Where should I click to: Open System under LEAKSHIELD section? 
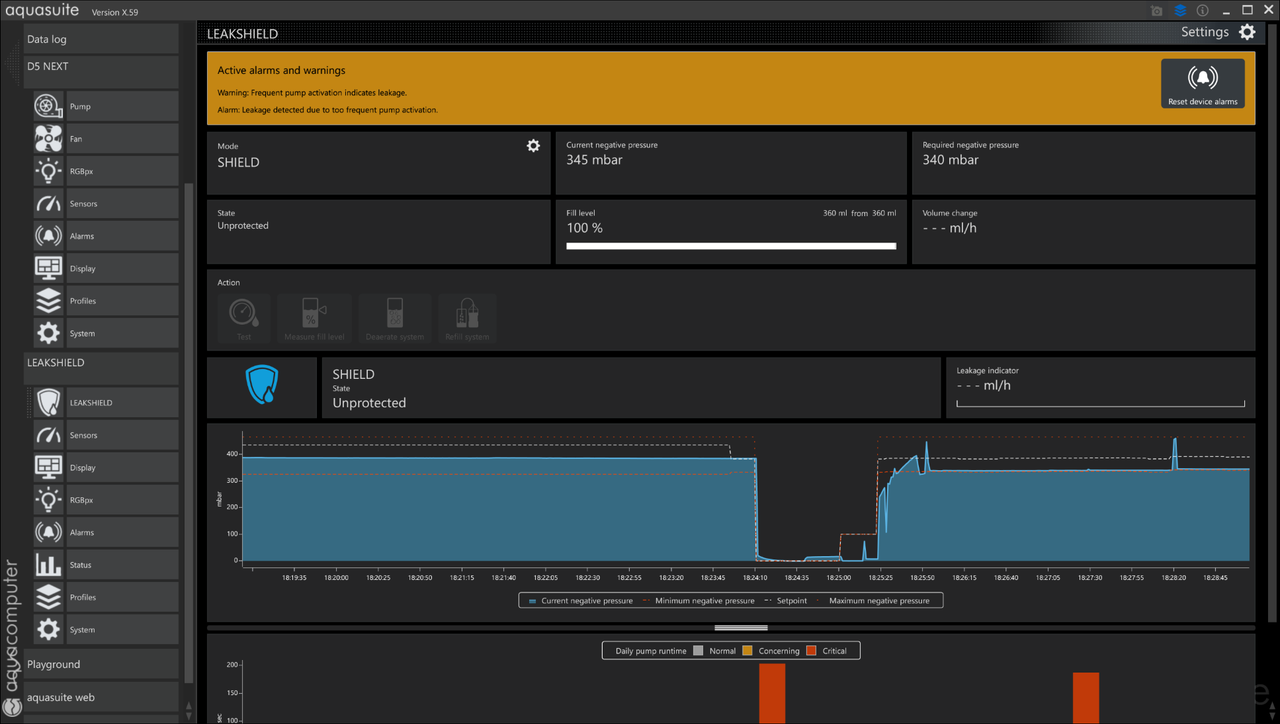[x=105, y=630]
